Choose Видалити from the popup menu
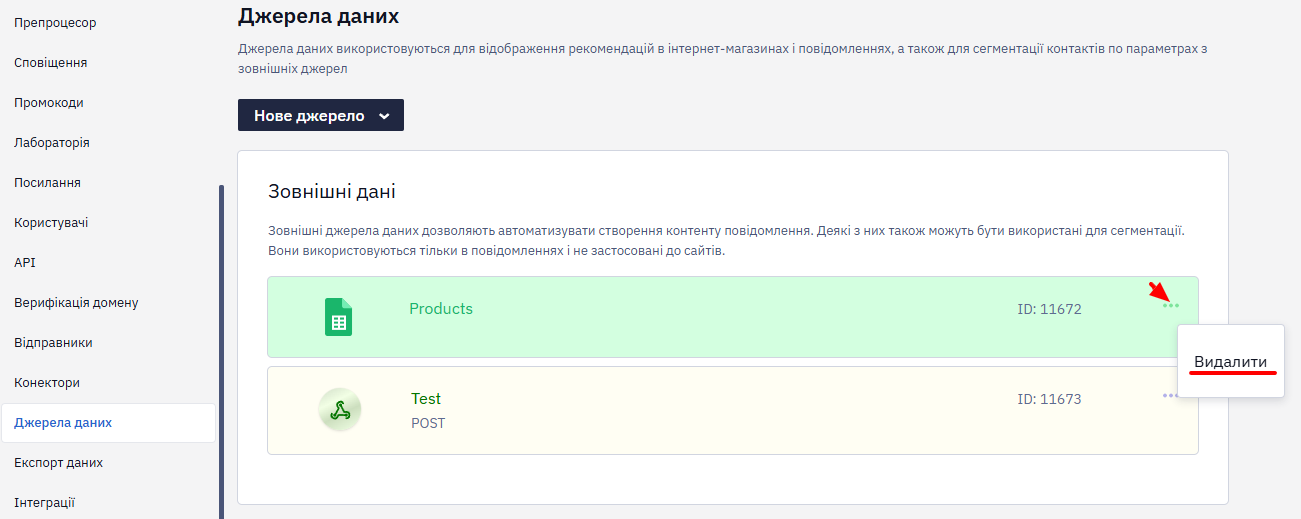 (1231, 362)
